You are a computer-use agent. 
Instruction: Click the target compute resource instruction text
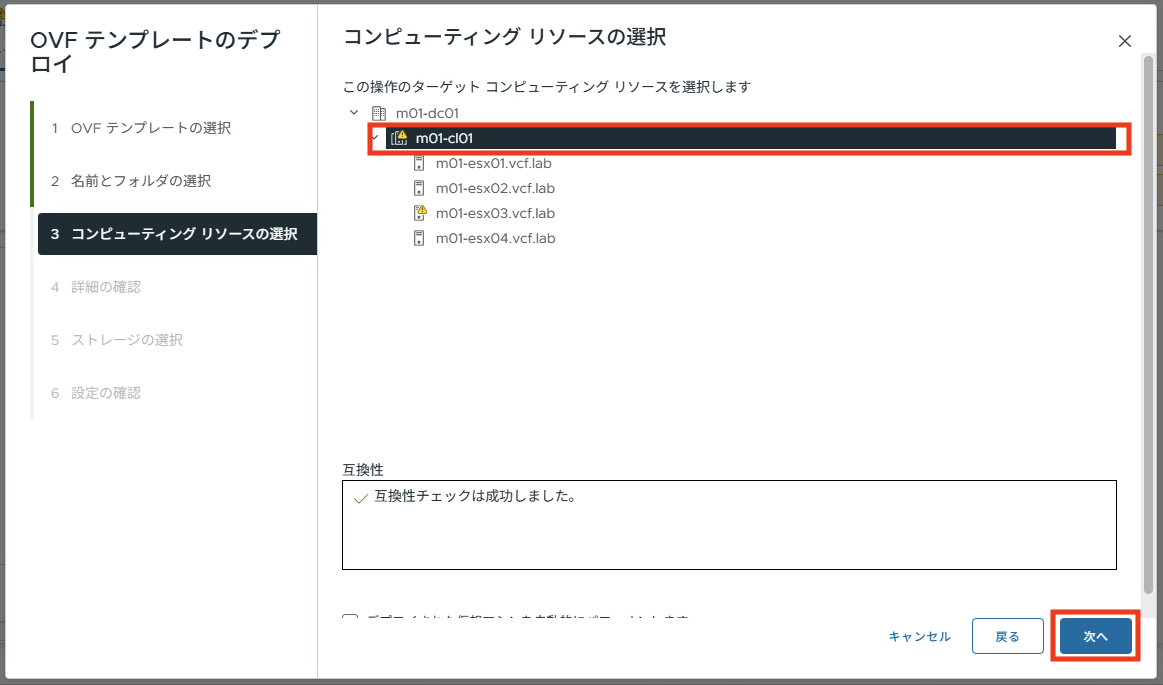coord(547,87)
